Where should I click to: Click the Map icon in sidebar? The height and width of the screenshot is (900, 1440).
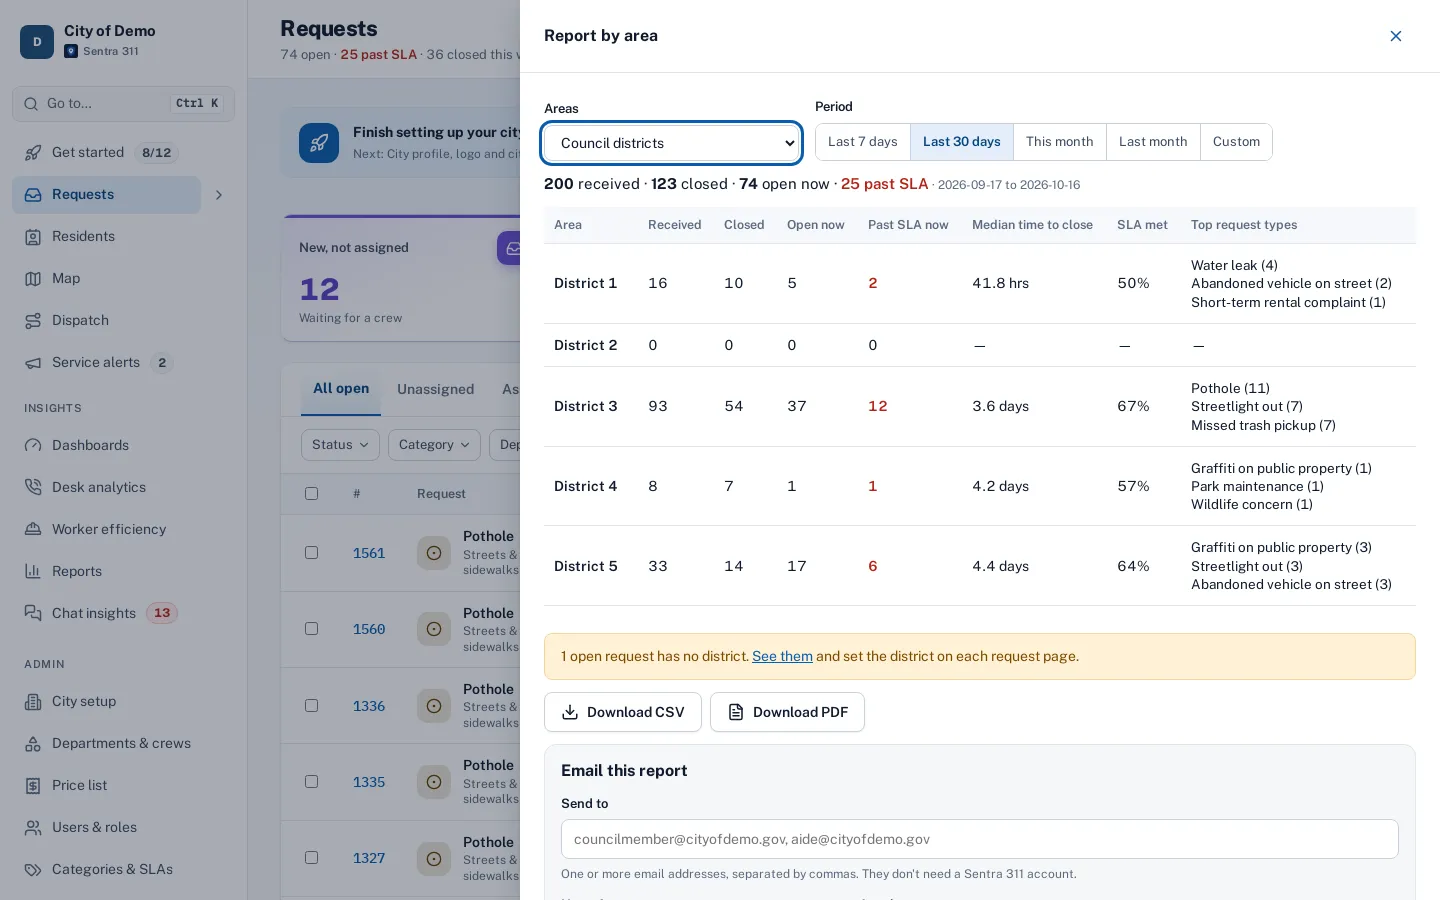[x=33, y=278]
